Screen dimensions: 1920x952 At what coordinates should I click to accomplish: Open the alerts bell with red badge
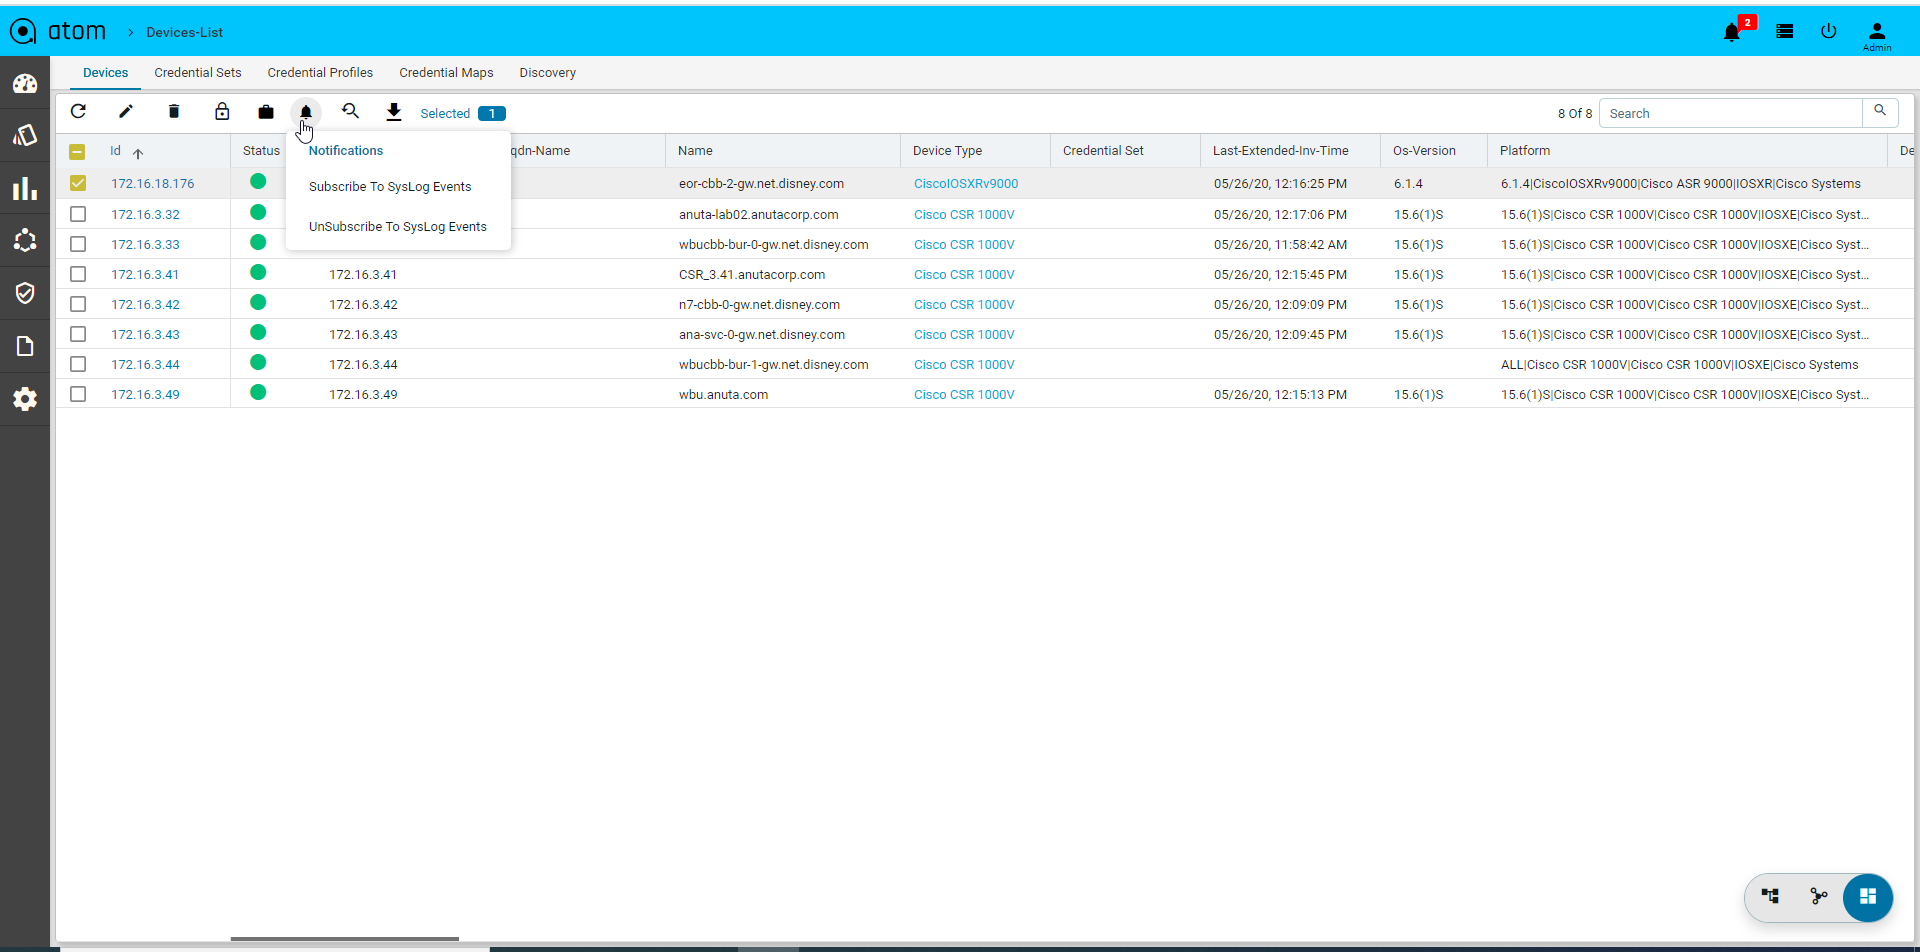point(1732,32)
